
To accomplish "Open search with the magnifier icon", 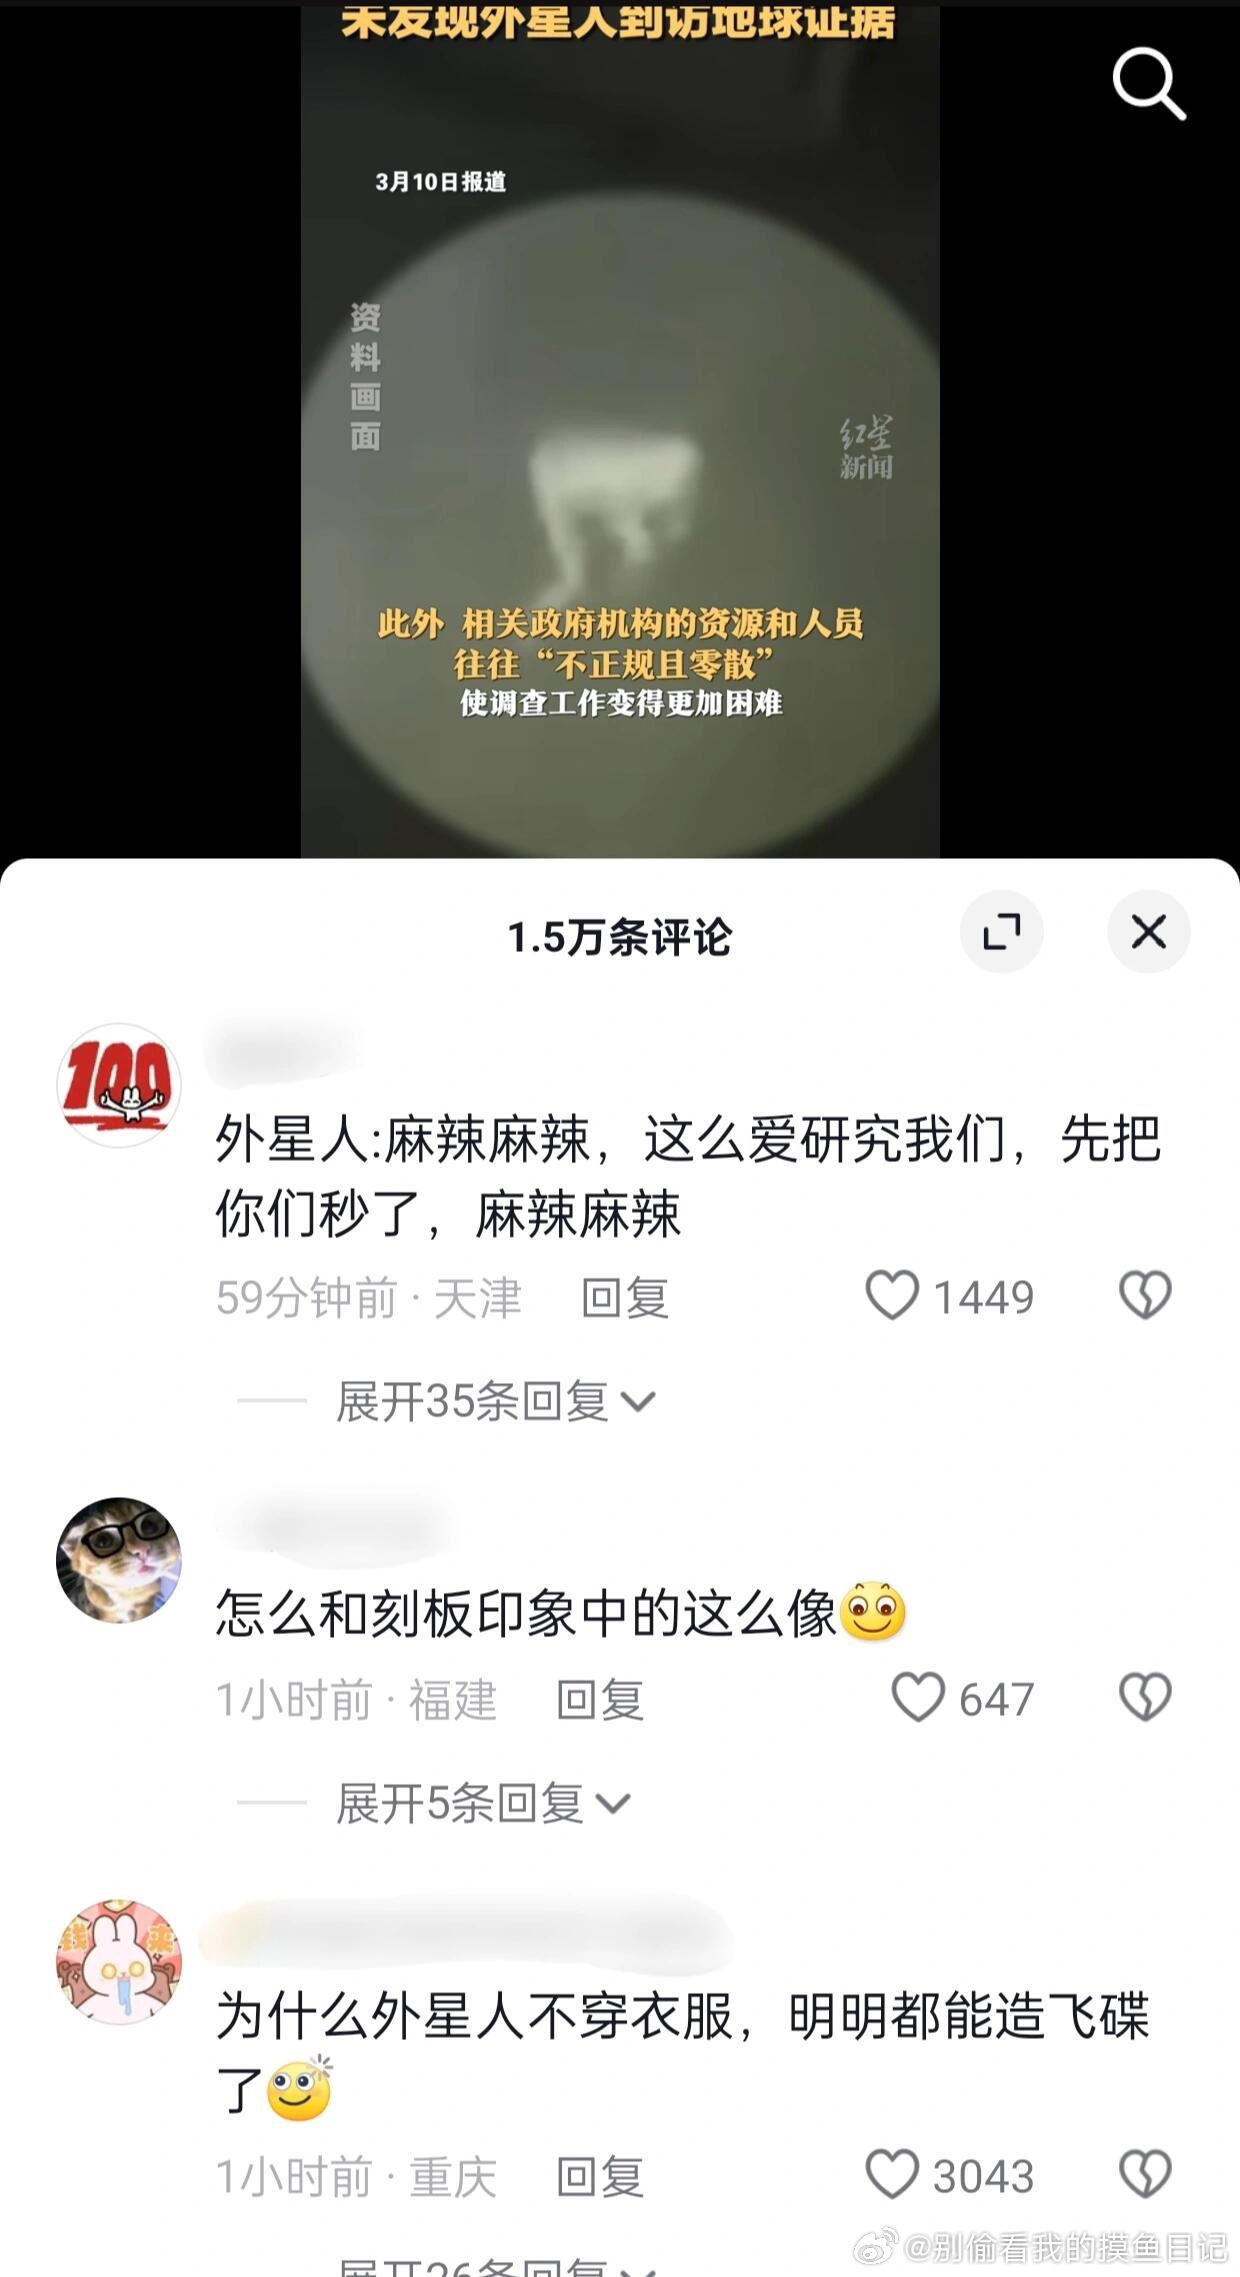I will pos(1149,84).
